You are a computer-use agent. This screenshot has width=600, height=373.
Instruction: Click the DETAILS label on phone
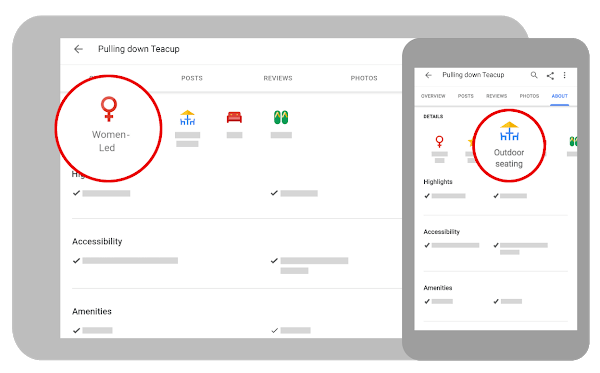(x=433, y=116)
